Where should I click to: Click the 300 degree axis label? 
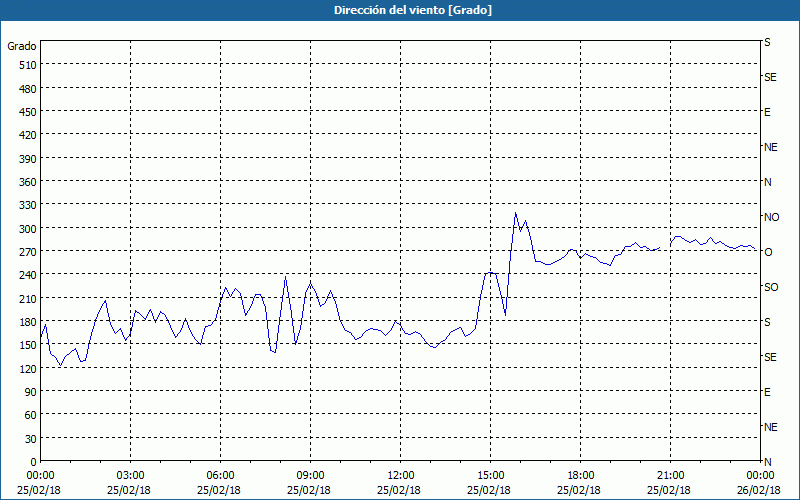[28, 229]
